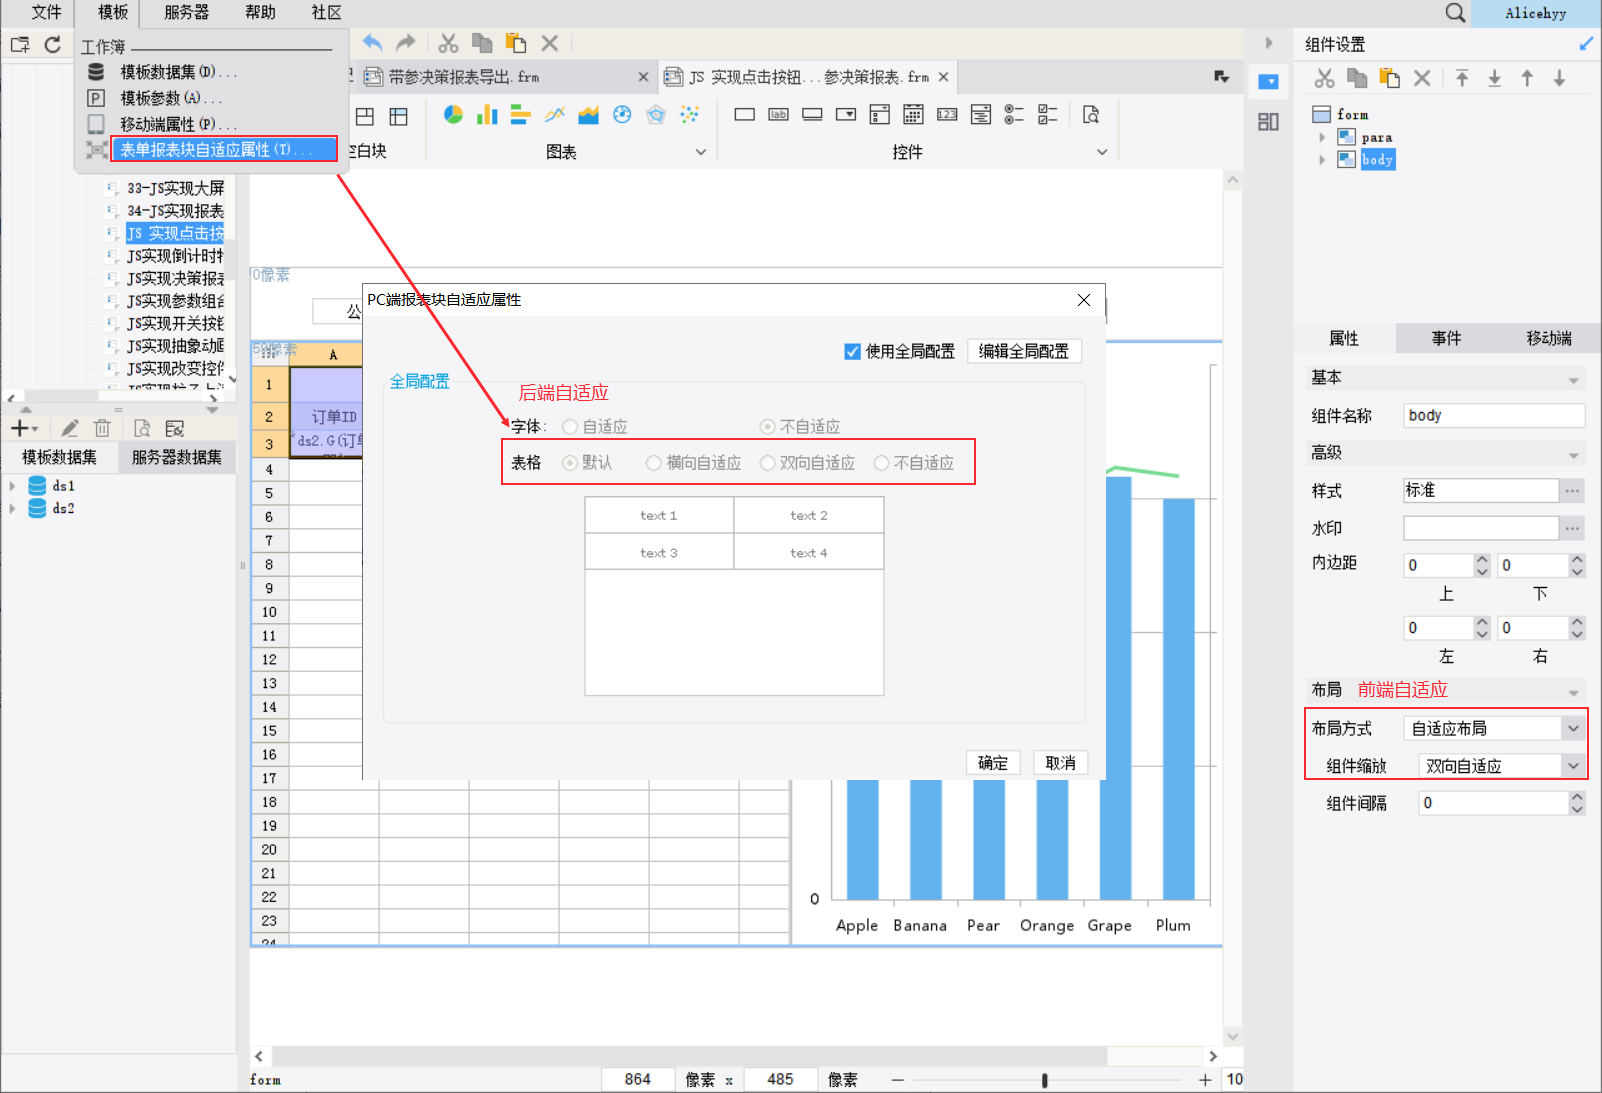Expand the ds1 dataset node

(x=12, y=486)
